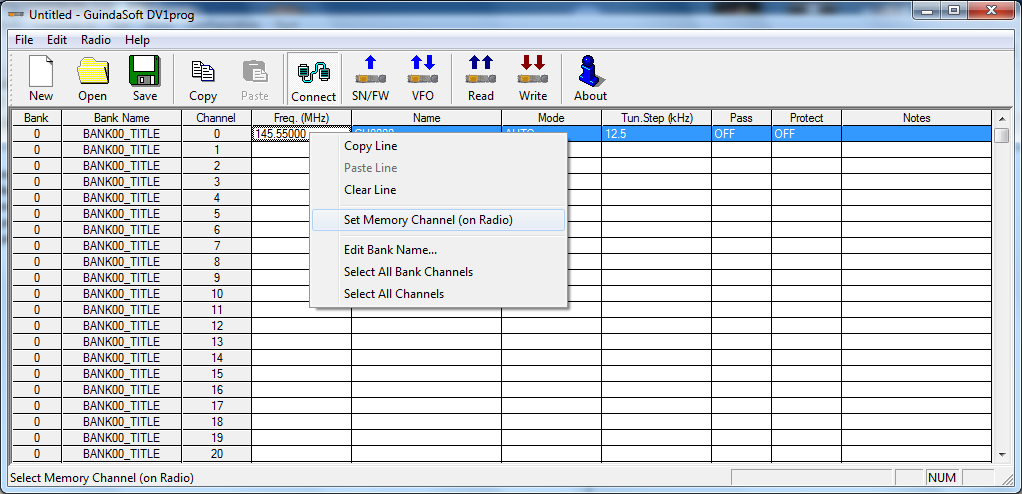Screen dimensions: 1022x494
Task: Click BANK00_TITLE in channel 18 row
Action: [121, 421]
